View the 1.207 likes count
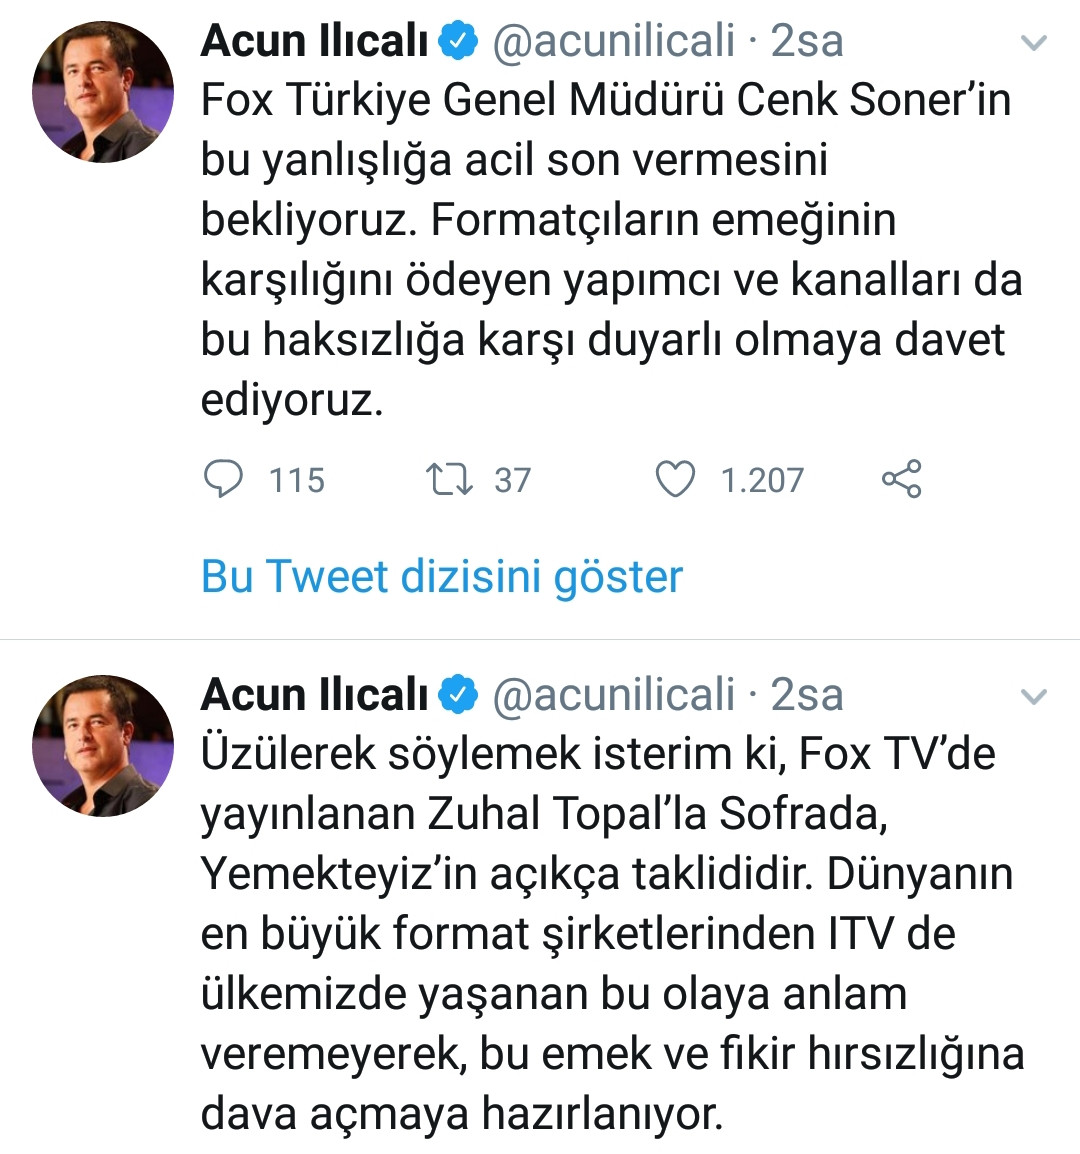Image resolution: width=1080 pixels, height=1154 pixels. click(760, 479)
